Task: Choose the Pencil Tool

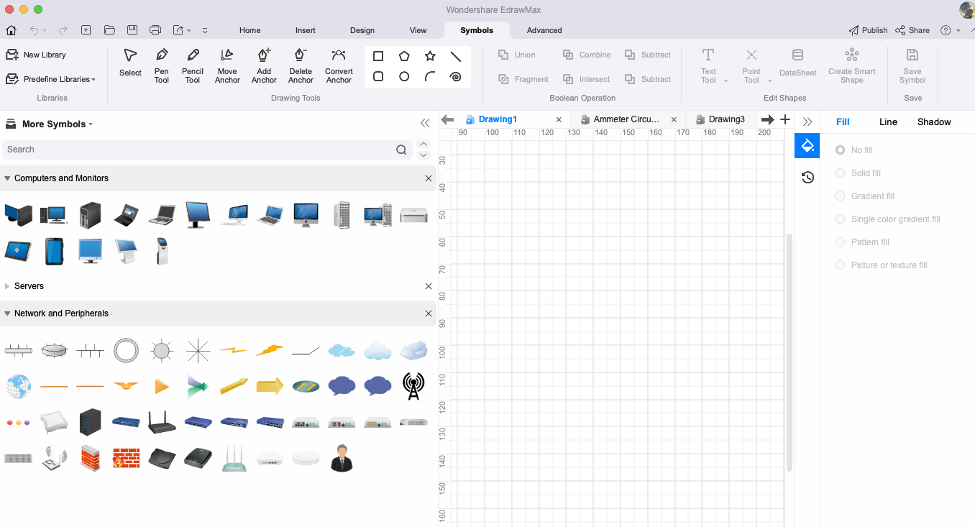Action: pyautogui.click(x=193, y=65)
